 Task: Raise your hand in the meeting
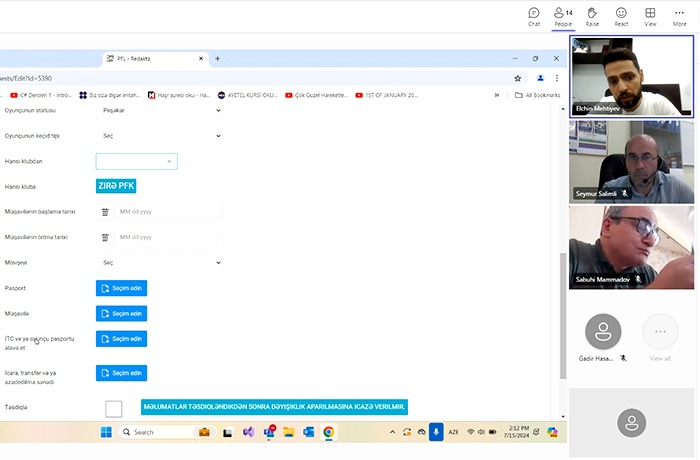pyautogui.click(x=592, y=16)
